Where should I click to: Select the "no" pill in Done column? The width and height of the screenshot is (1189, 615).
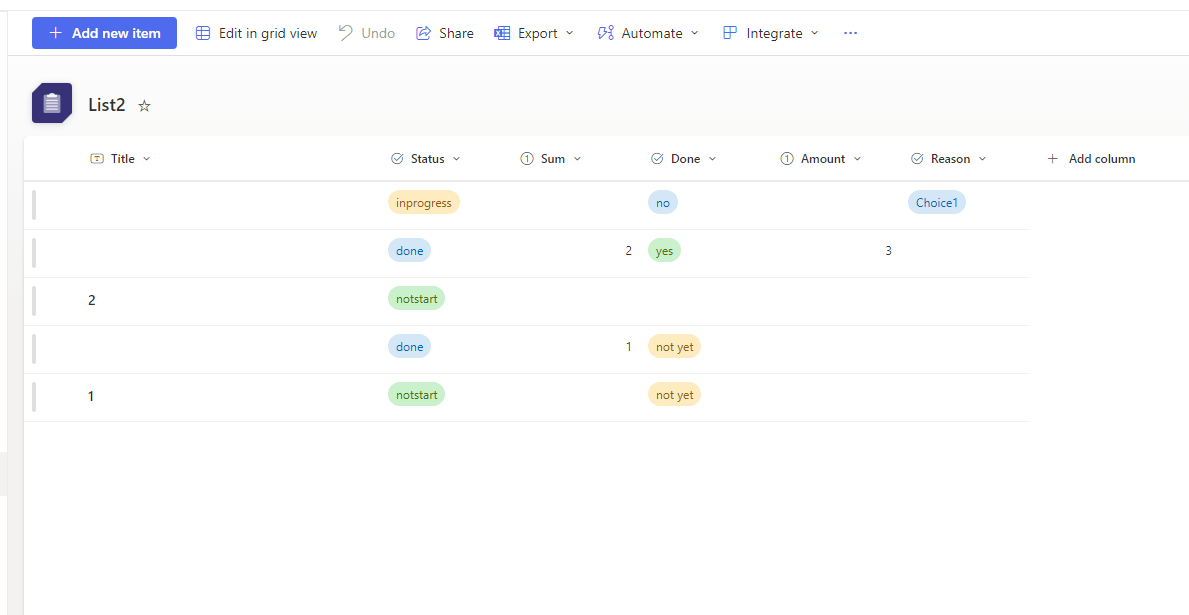click(x=663, y=202)
